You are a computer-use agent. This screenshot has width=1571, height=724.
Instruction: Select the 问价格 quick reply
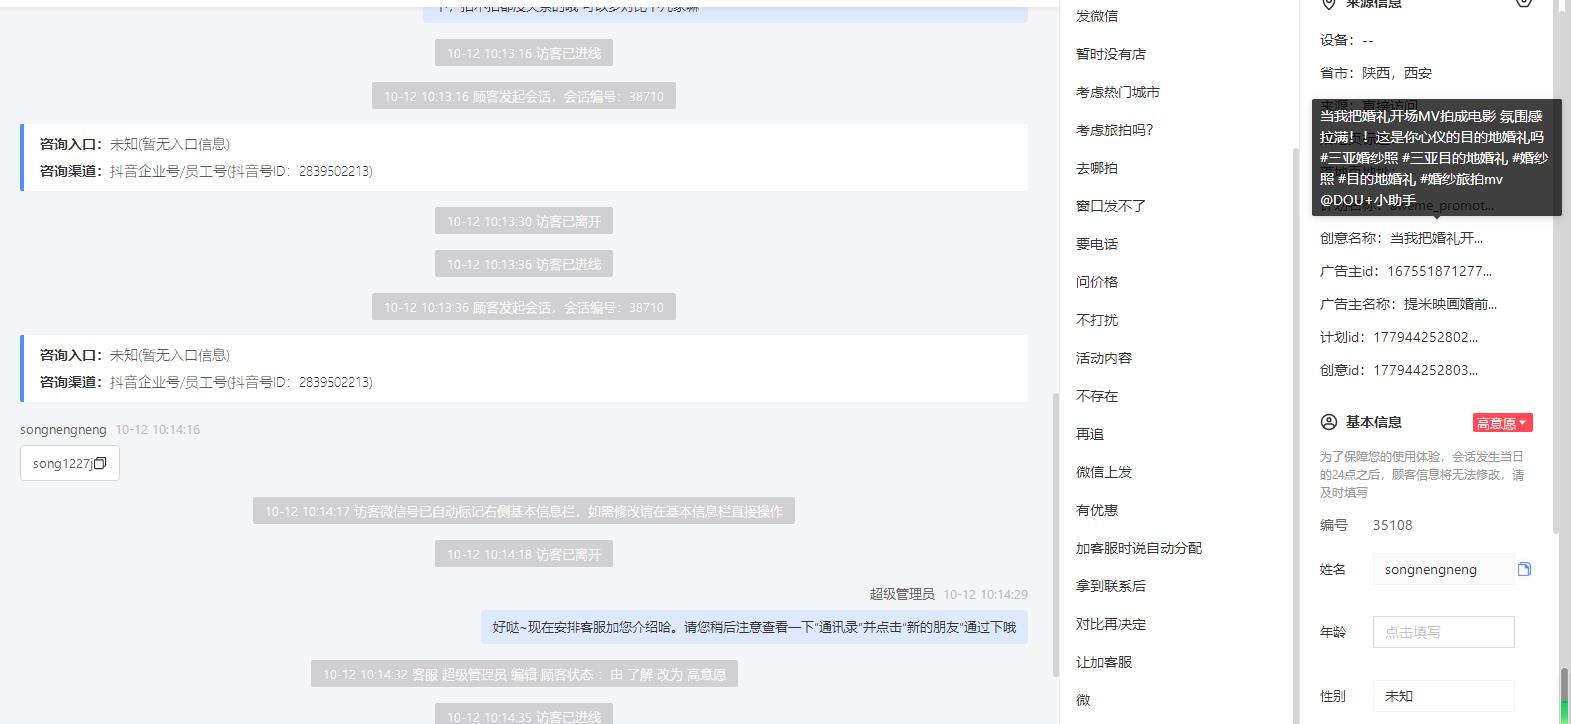[1097, 282]
